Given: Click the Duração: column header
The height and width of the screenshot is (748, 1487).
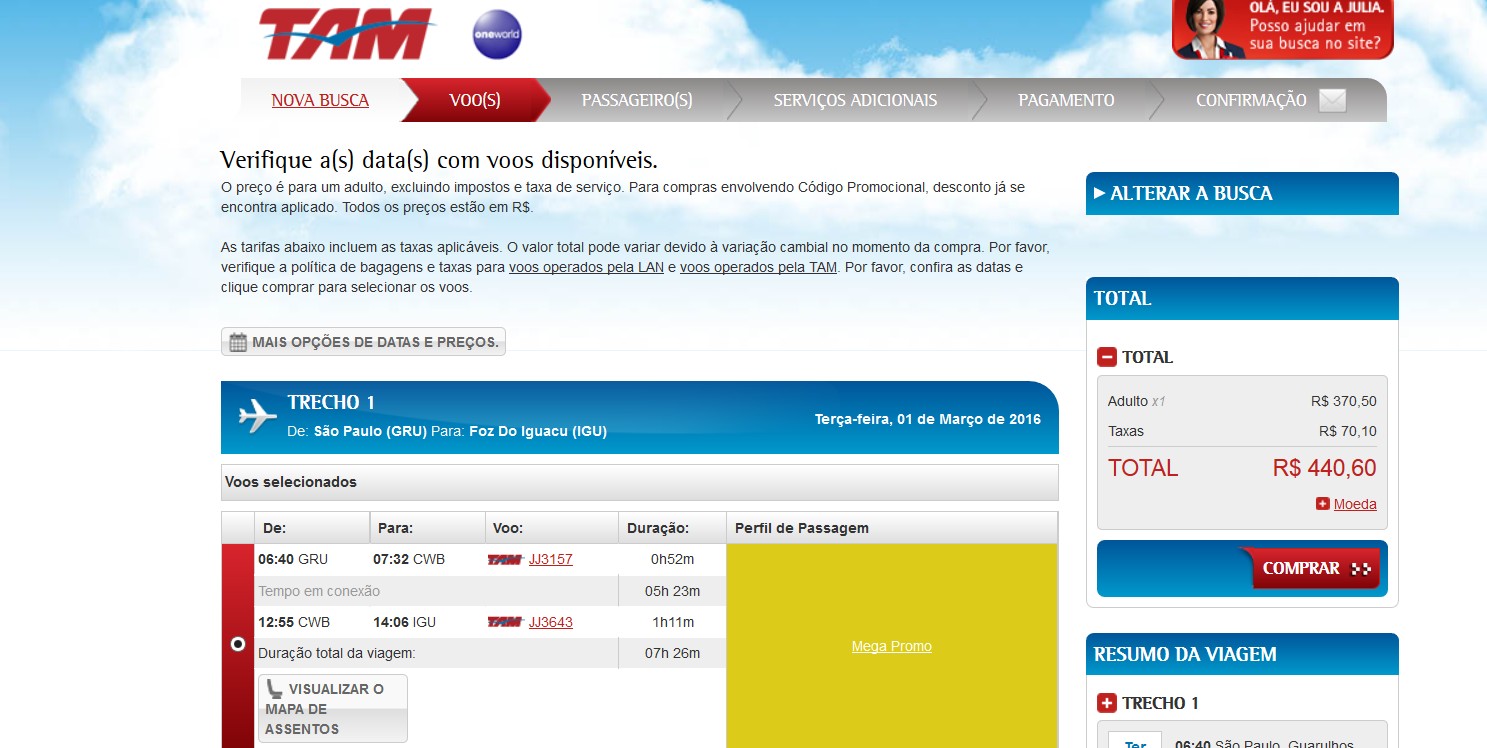Looking at the screenshot, I should (x=672, y=528).
